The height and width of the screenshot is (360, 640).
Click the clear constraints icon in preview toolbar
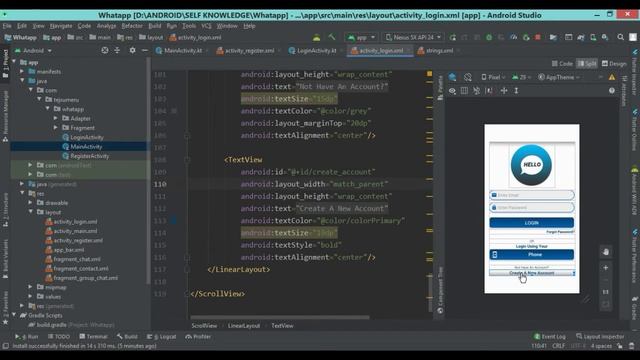[x=476, y=91]
